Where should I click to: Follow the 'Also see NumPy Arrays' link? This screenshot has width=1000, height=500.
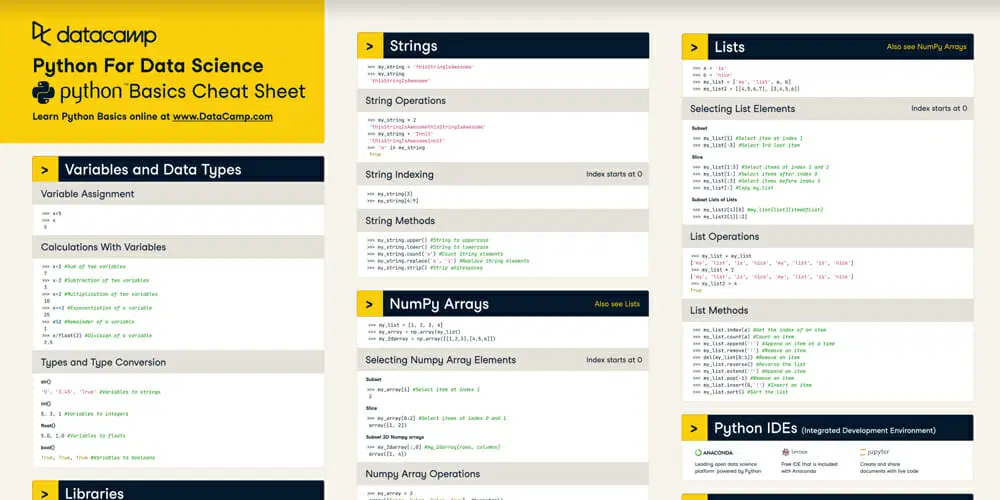[926, 47]
